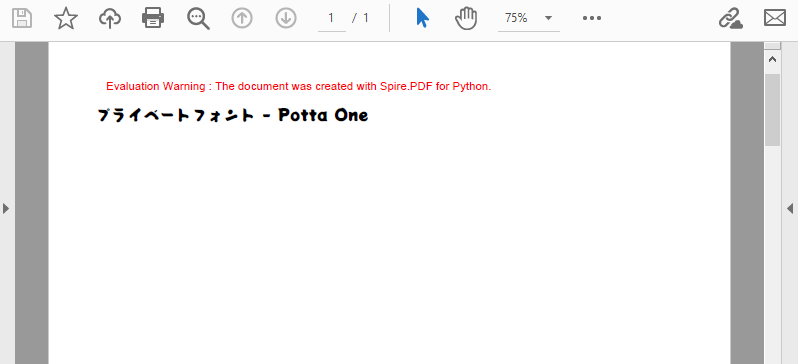Click the Save file floppy icon
This screenshot has height=364, width=798.
22,18
